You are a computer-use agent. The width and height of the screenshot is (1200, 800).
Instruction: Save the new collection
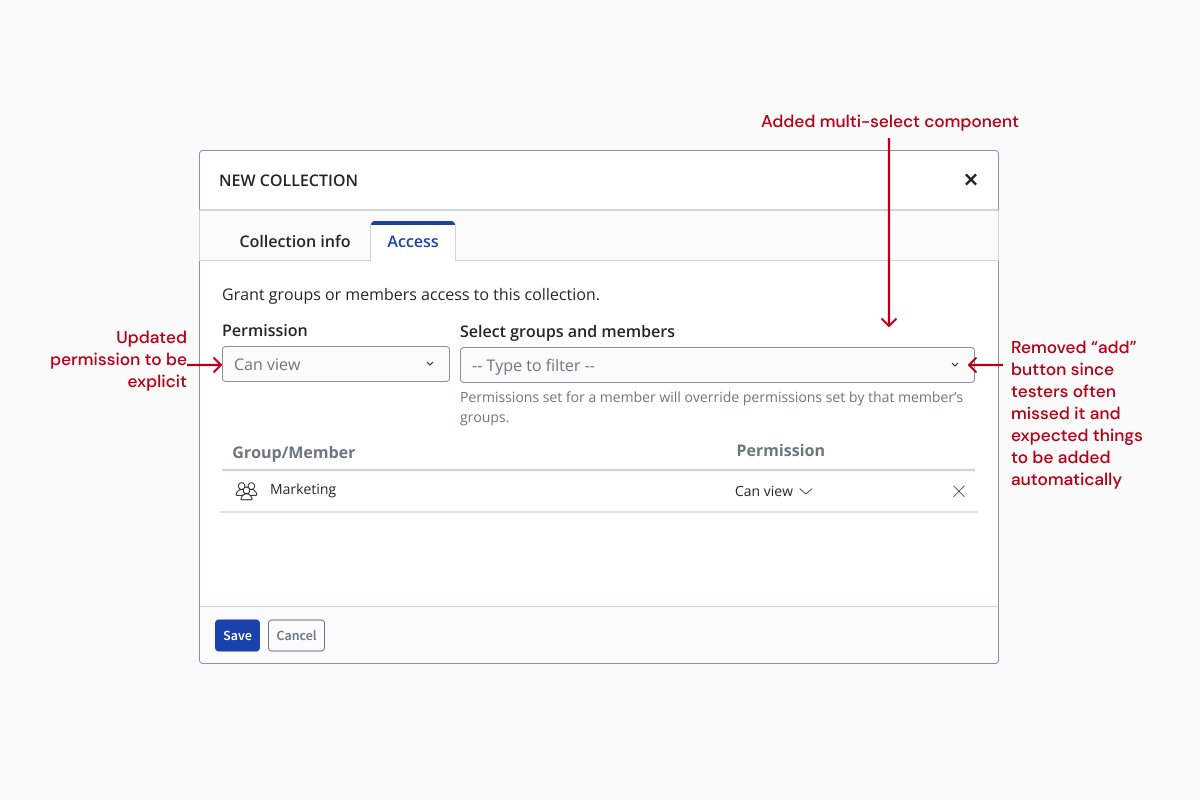237,635
